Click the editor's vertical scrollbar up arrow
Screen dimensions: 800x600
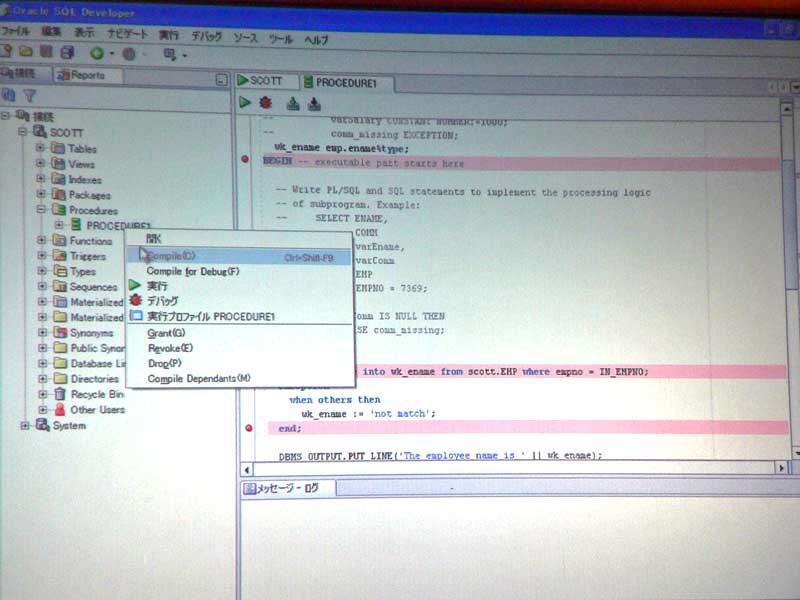[x=786, y=108]
